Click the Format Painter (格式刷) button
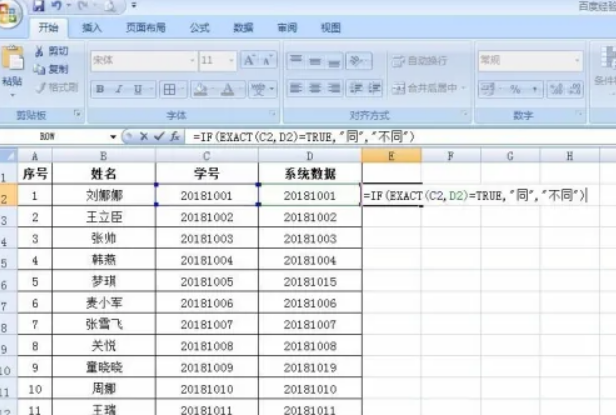 coord(57,87)
